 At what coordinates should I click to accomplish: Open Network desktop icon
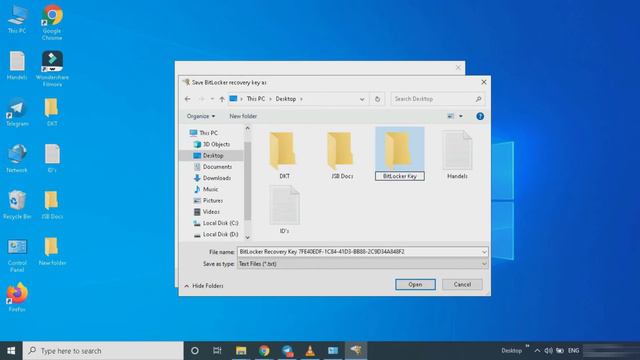coord(17,158)
